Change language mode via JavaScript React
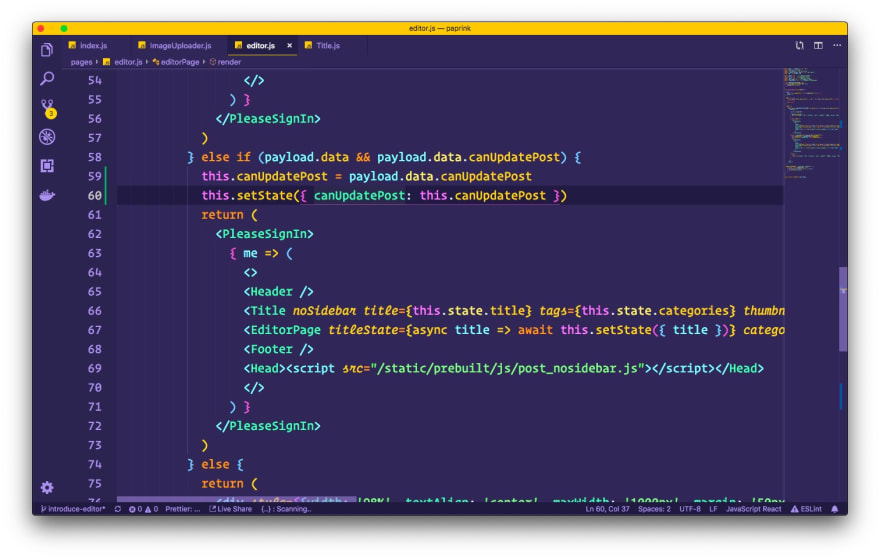The width and height of the screenshot is (880, 558). pos(753,509)
